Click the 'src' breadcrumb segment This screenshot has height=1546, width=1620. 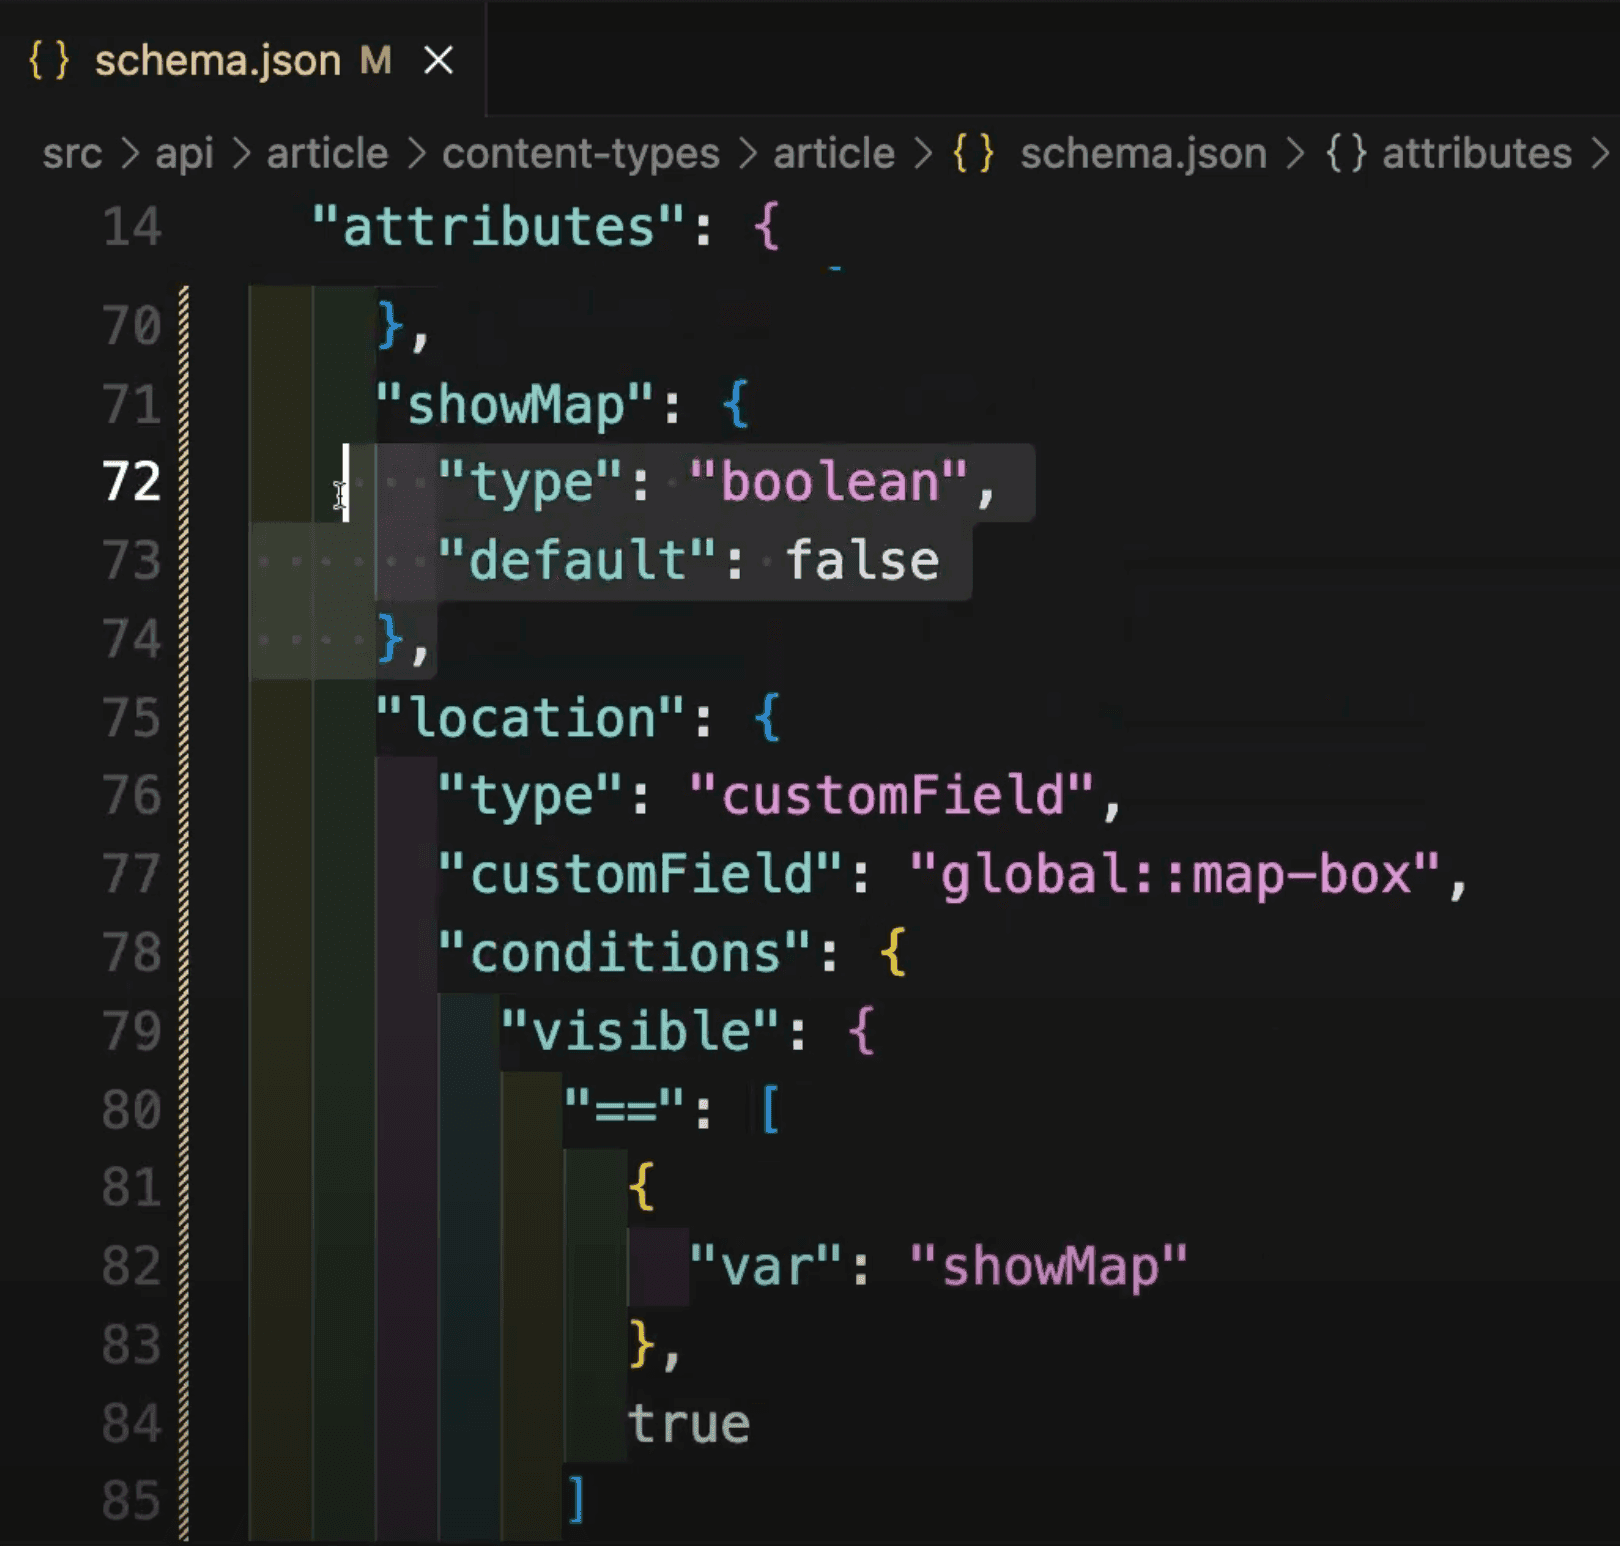point(72,154)
